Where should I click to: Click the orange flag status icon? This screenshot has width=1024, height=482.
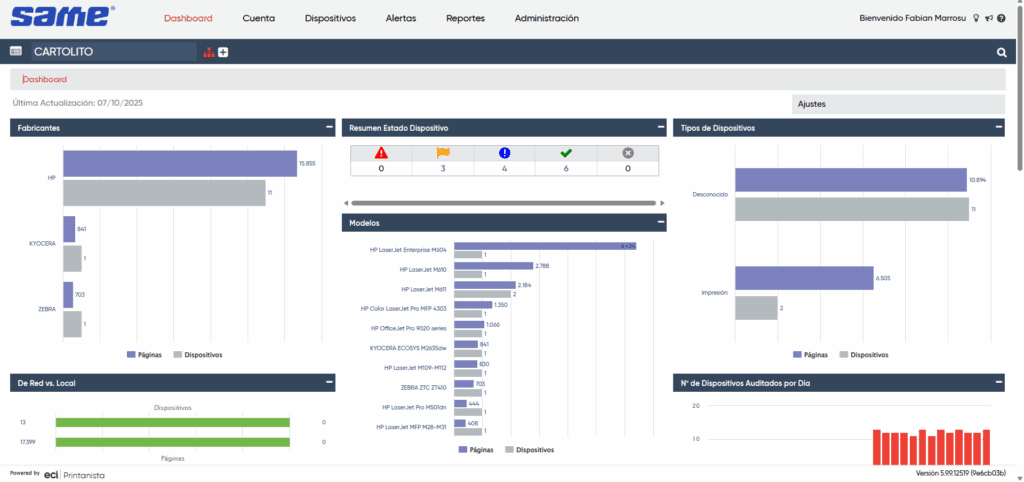443,153
